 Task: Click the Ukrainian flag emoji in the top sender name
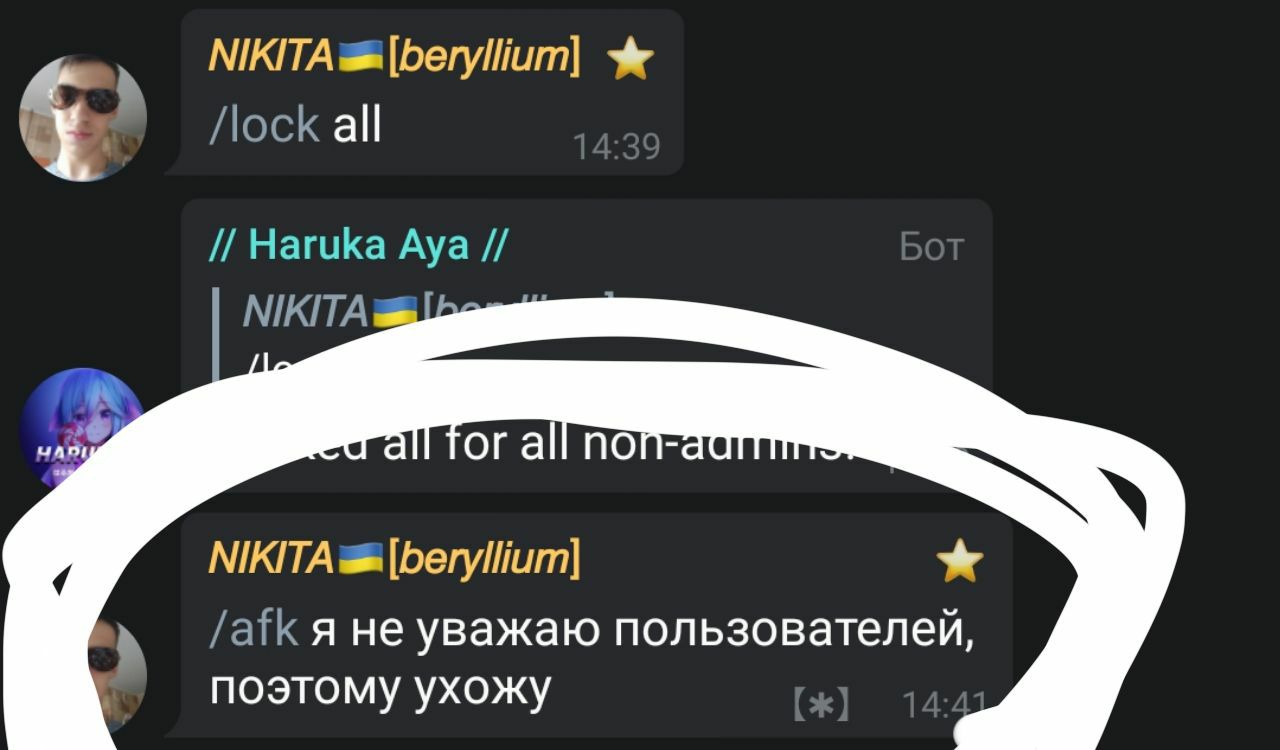pyautogui.click(x=362, y=59)
